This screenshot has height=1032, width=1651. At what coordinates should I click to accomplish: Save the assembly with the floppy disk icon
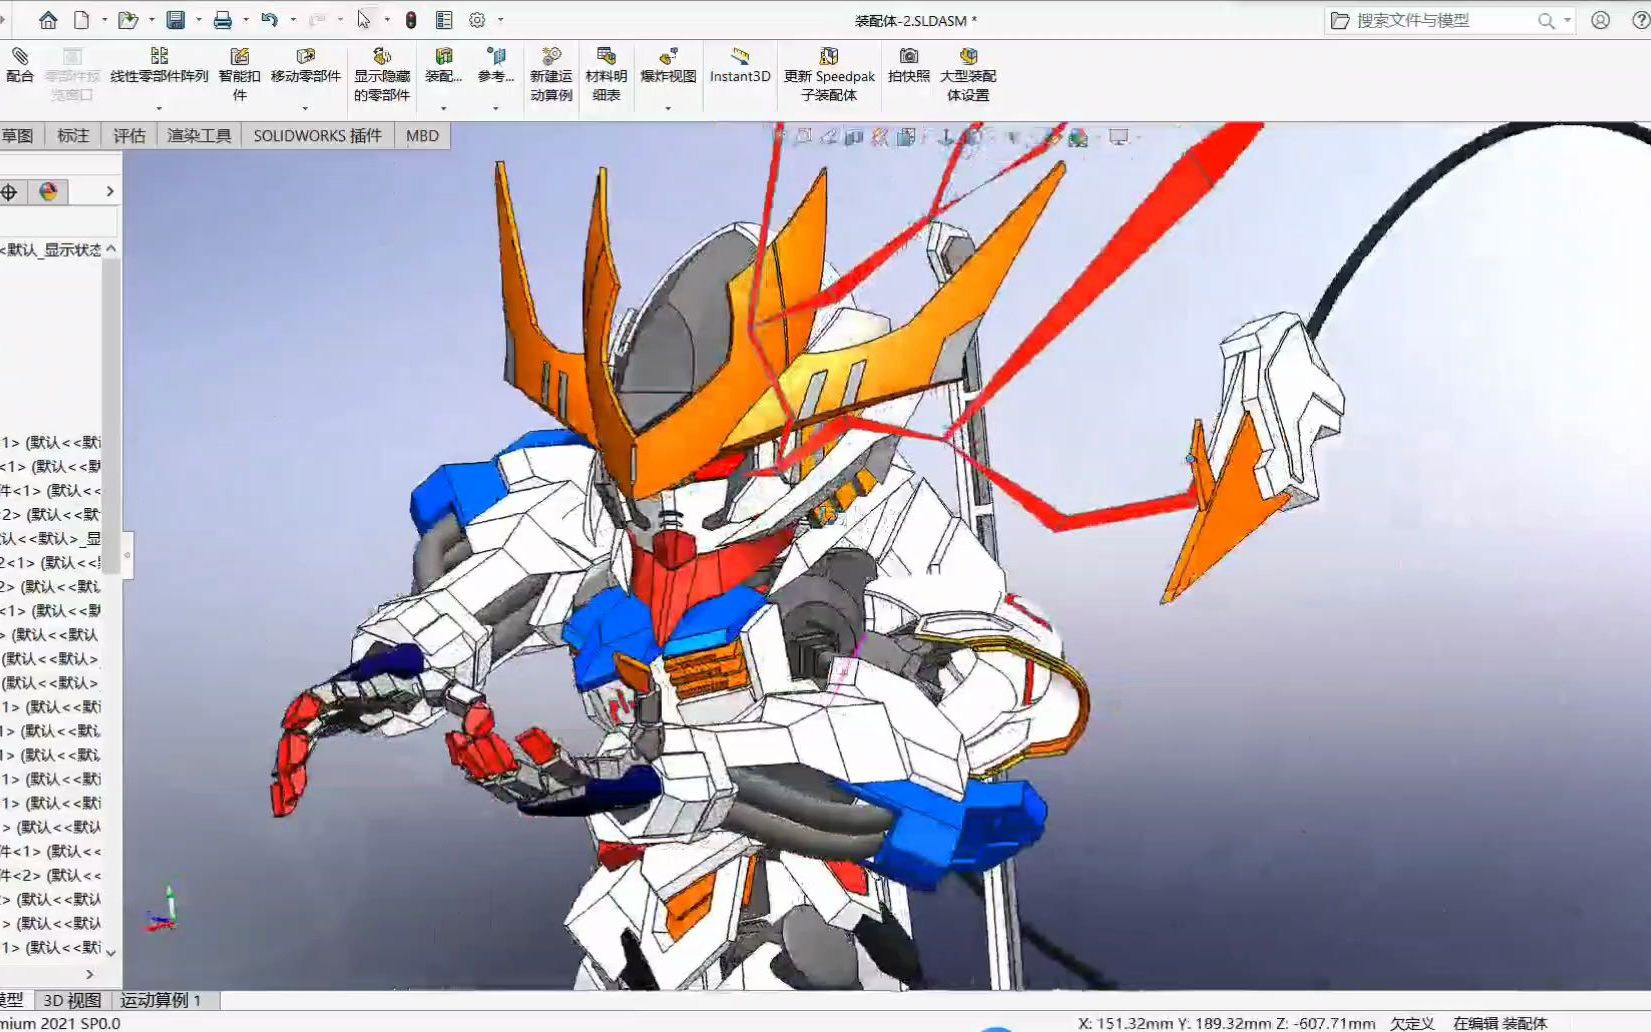pos(176,20)
